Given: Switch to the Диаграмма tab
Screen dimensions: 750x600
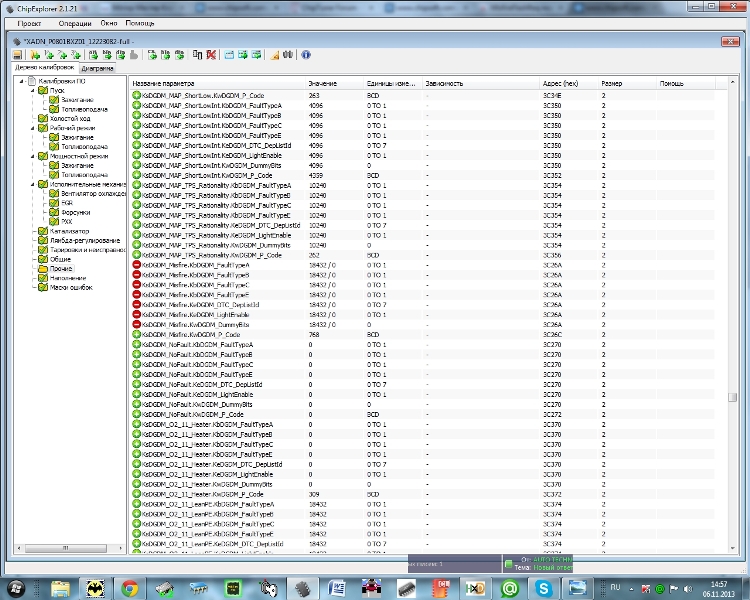Looking at the screenshot, I should point(98,69).
